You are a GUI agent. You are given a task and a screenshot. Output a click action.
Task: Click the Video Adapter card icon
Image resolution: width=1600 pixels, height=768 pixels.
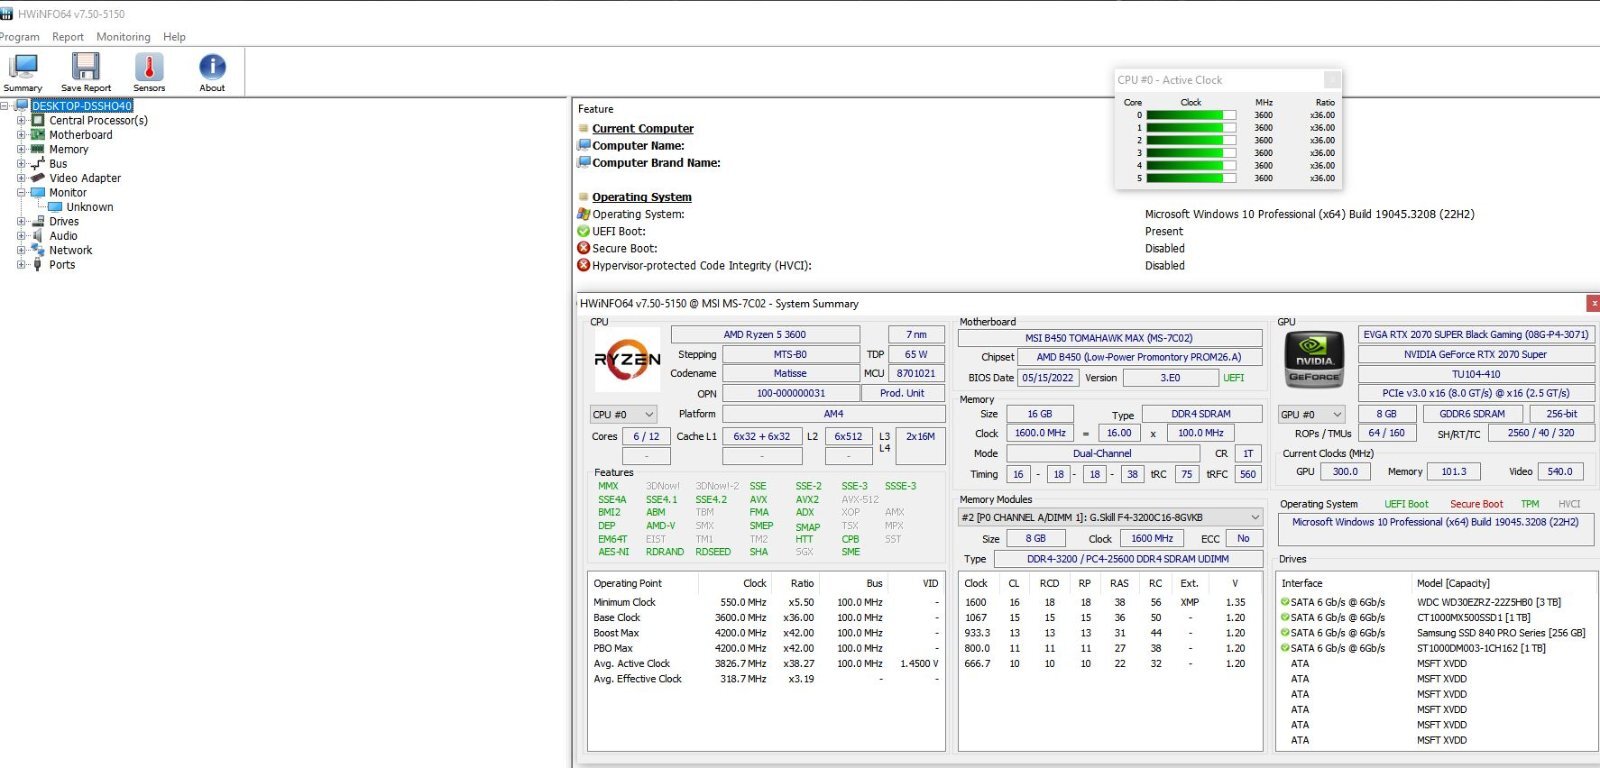(38, 178)
